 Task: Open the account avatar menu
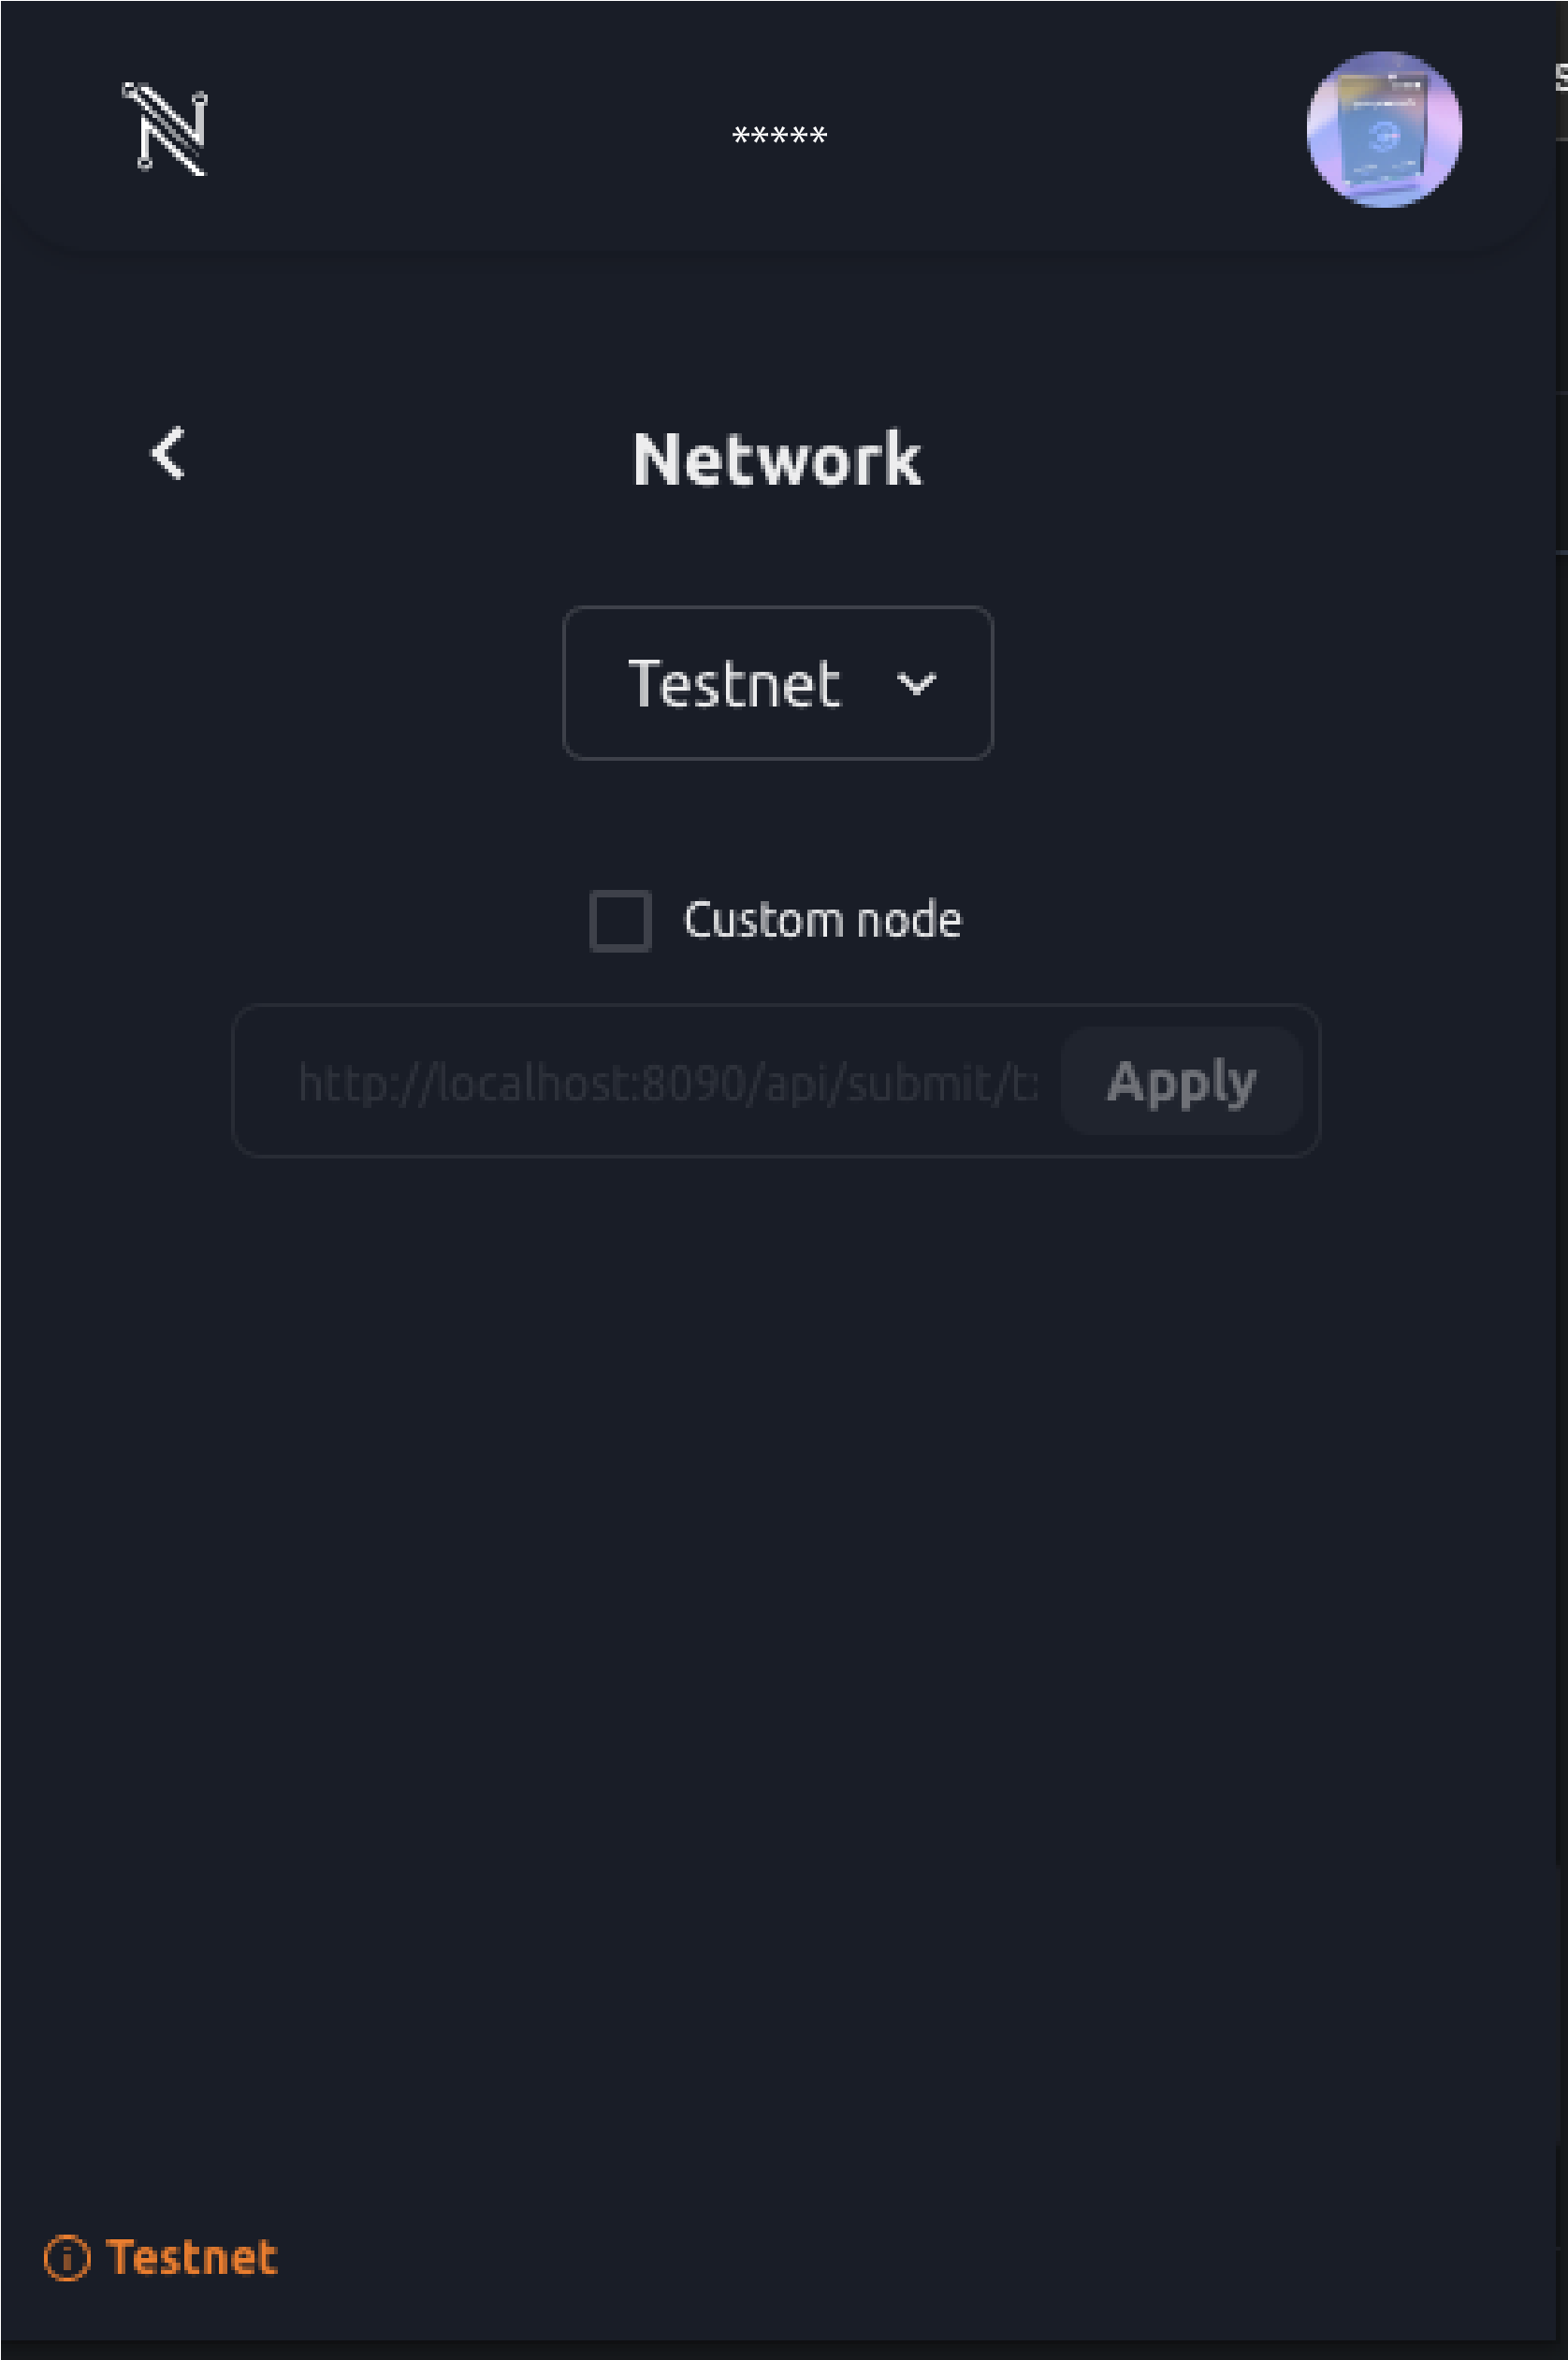pyautogui.click(x=1383, y=129)
